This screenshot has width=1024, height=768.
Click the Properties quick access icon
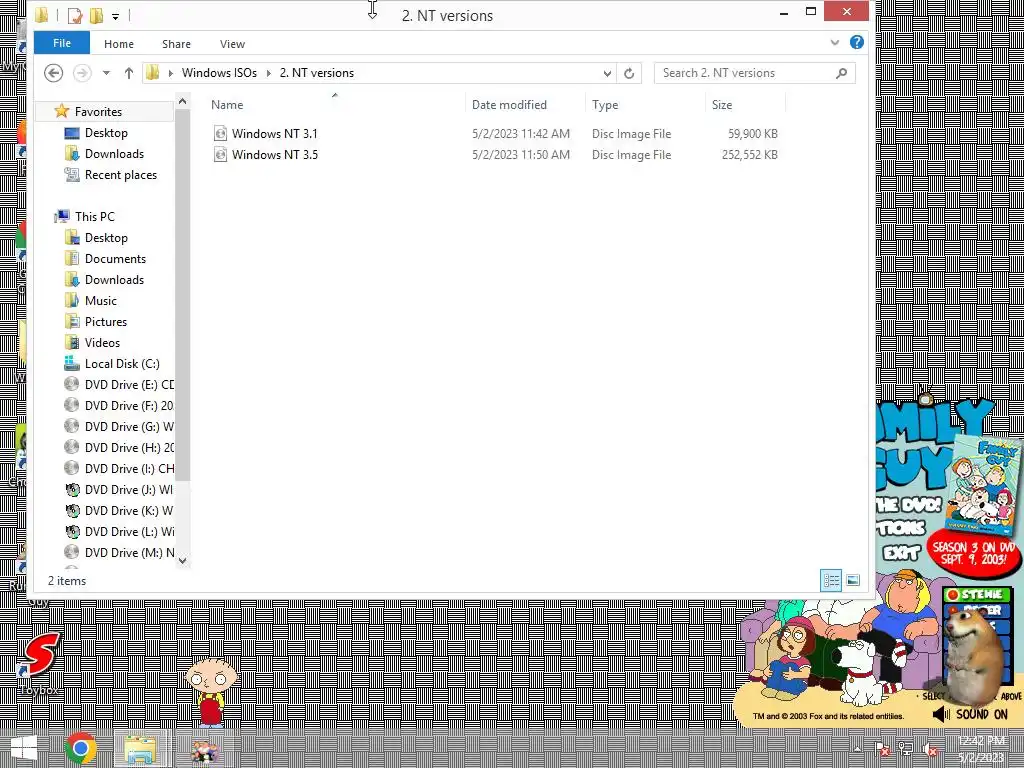coord(75,15)
